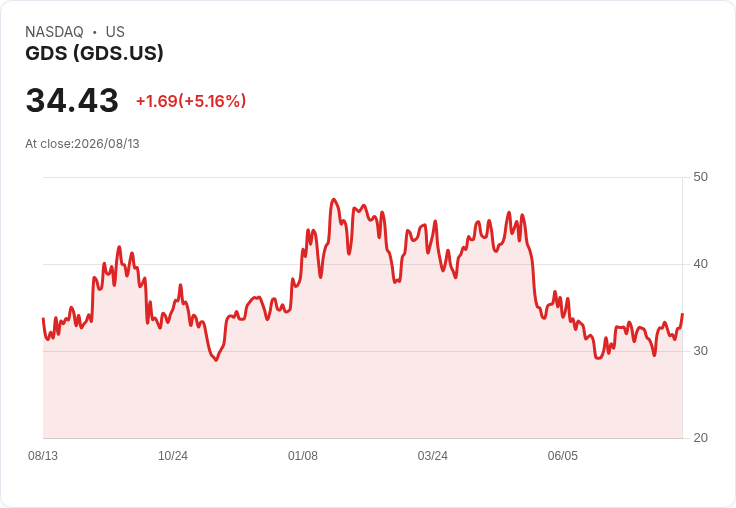The height and width of the screenshot is (508, 736).
Task: Click the 40 price axis label
Action: point(700,264)
